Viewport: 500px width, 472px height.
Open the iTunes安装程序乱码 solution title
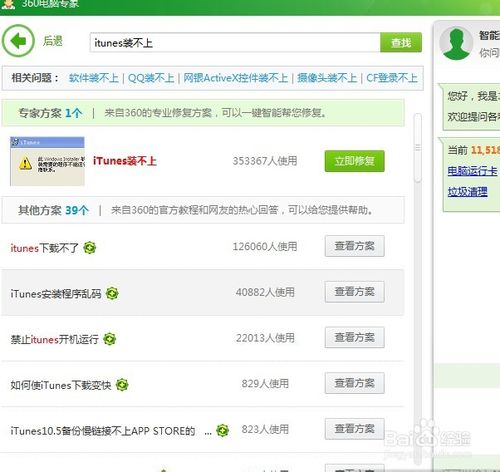[x=56, y=294]
